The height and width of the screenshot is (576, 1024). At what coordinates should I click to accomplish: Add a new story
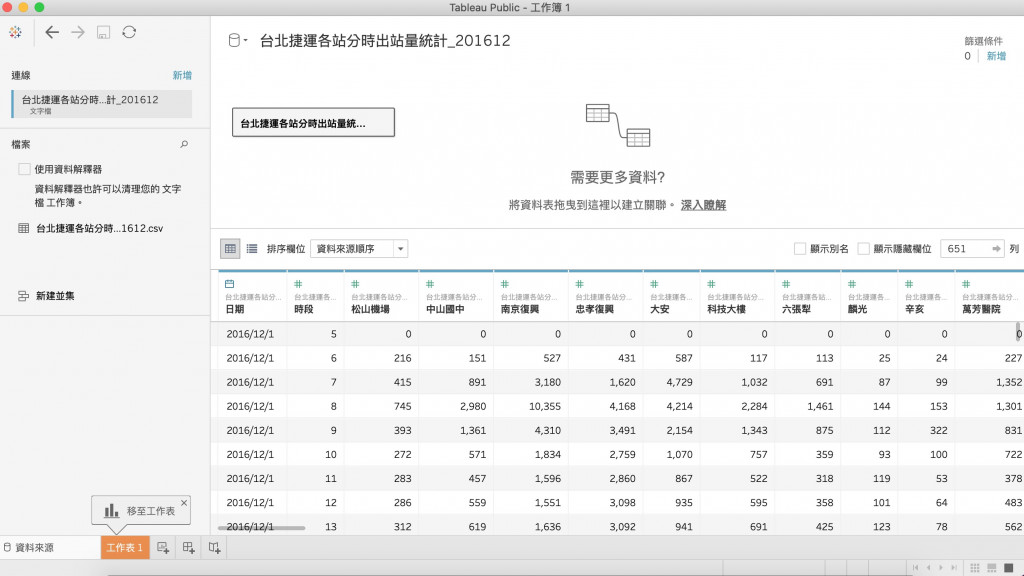click(214, 548)
